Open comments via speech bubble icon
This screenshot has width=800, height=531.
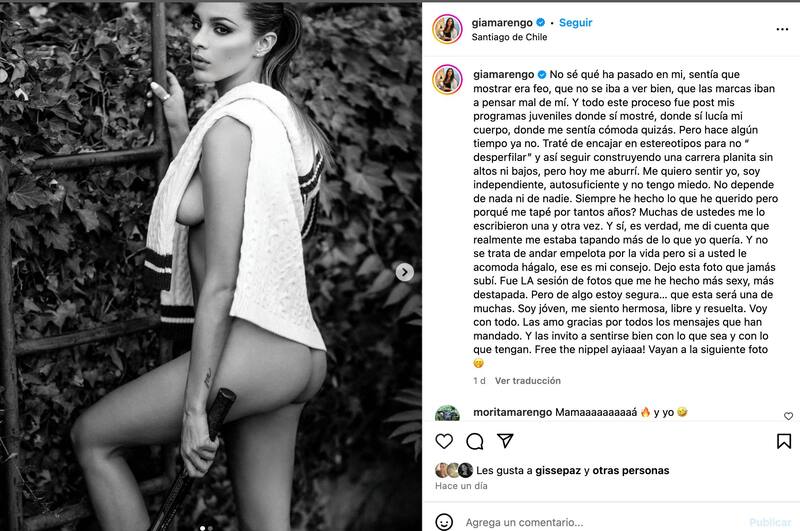point(474,441)
